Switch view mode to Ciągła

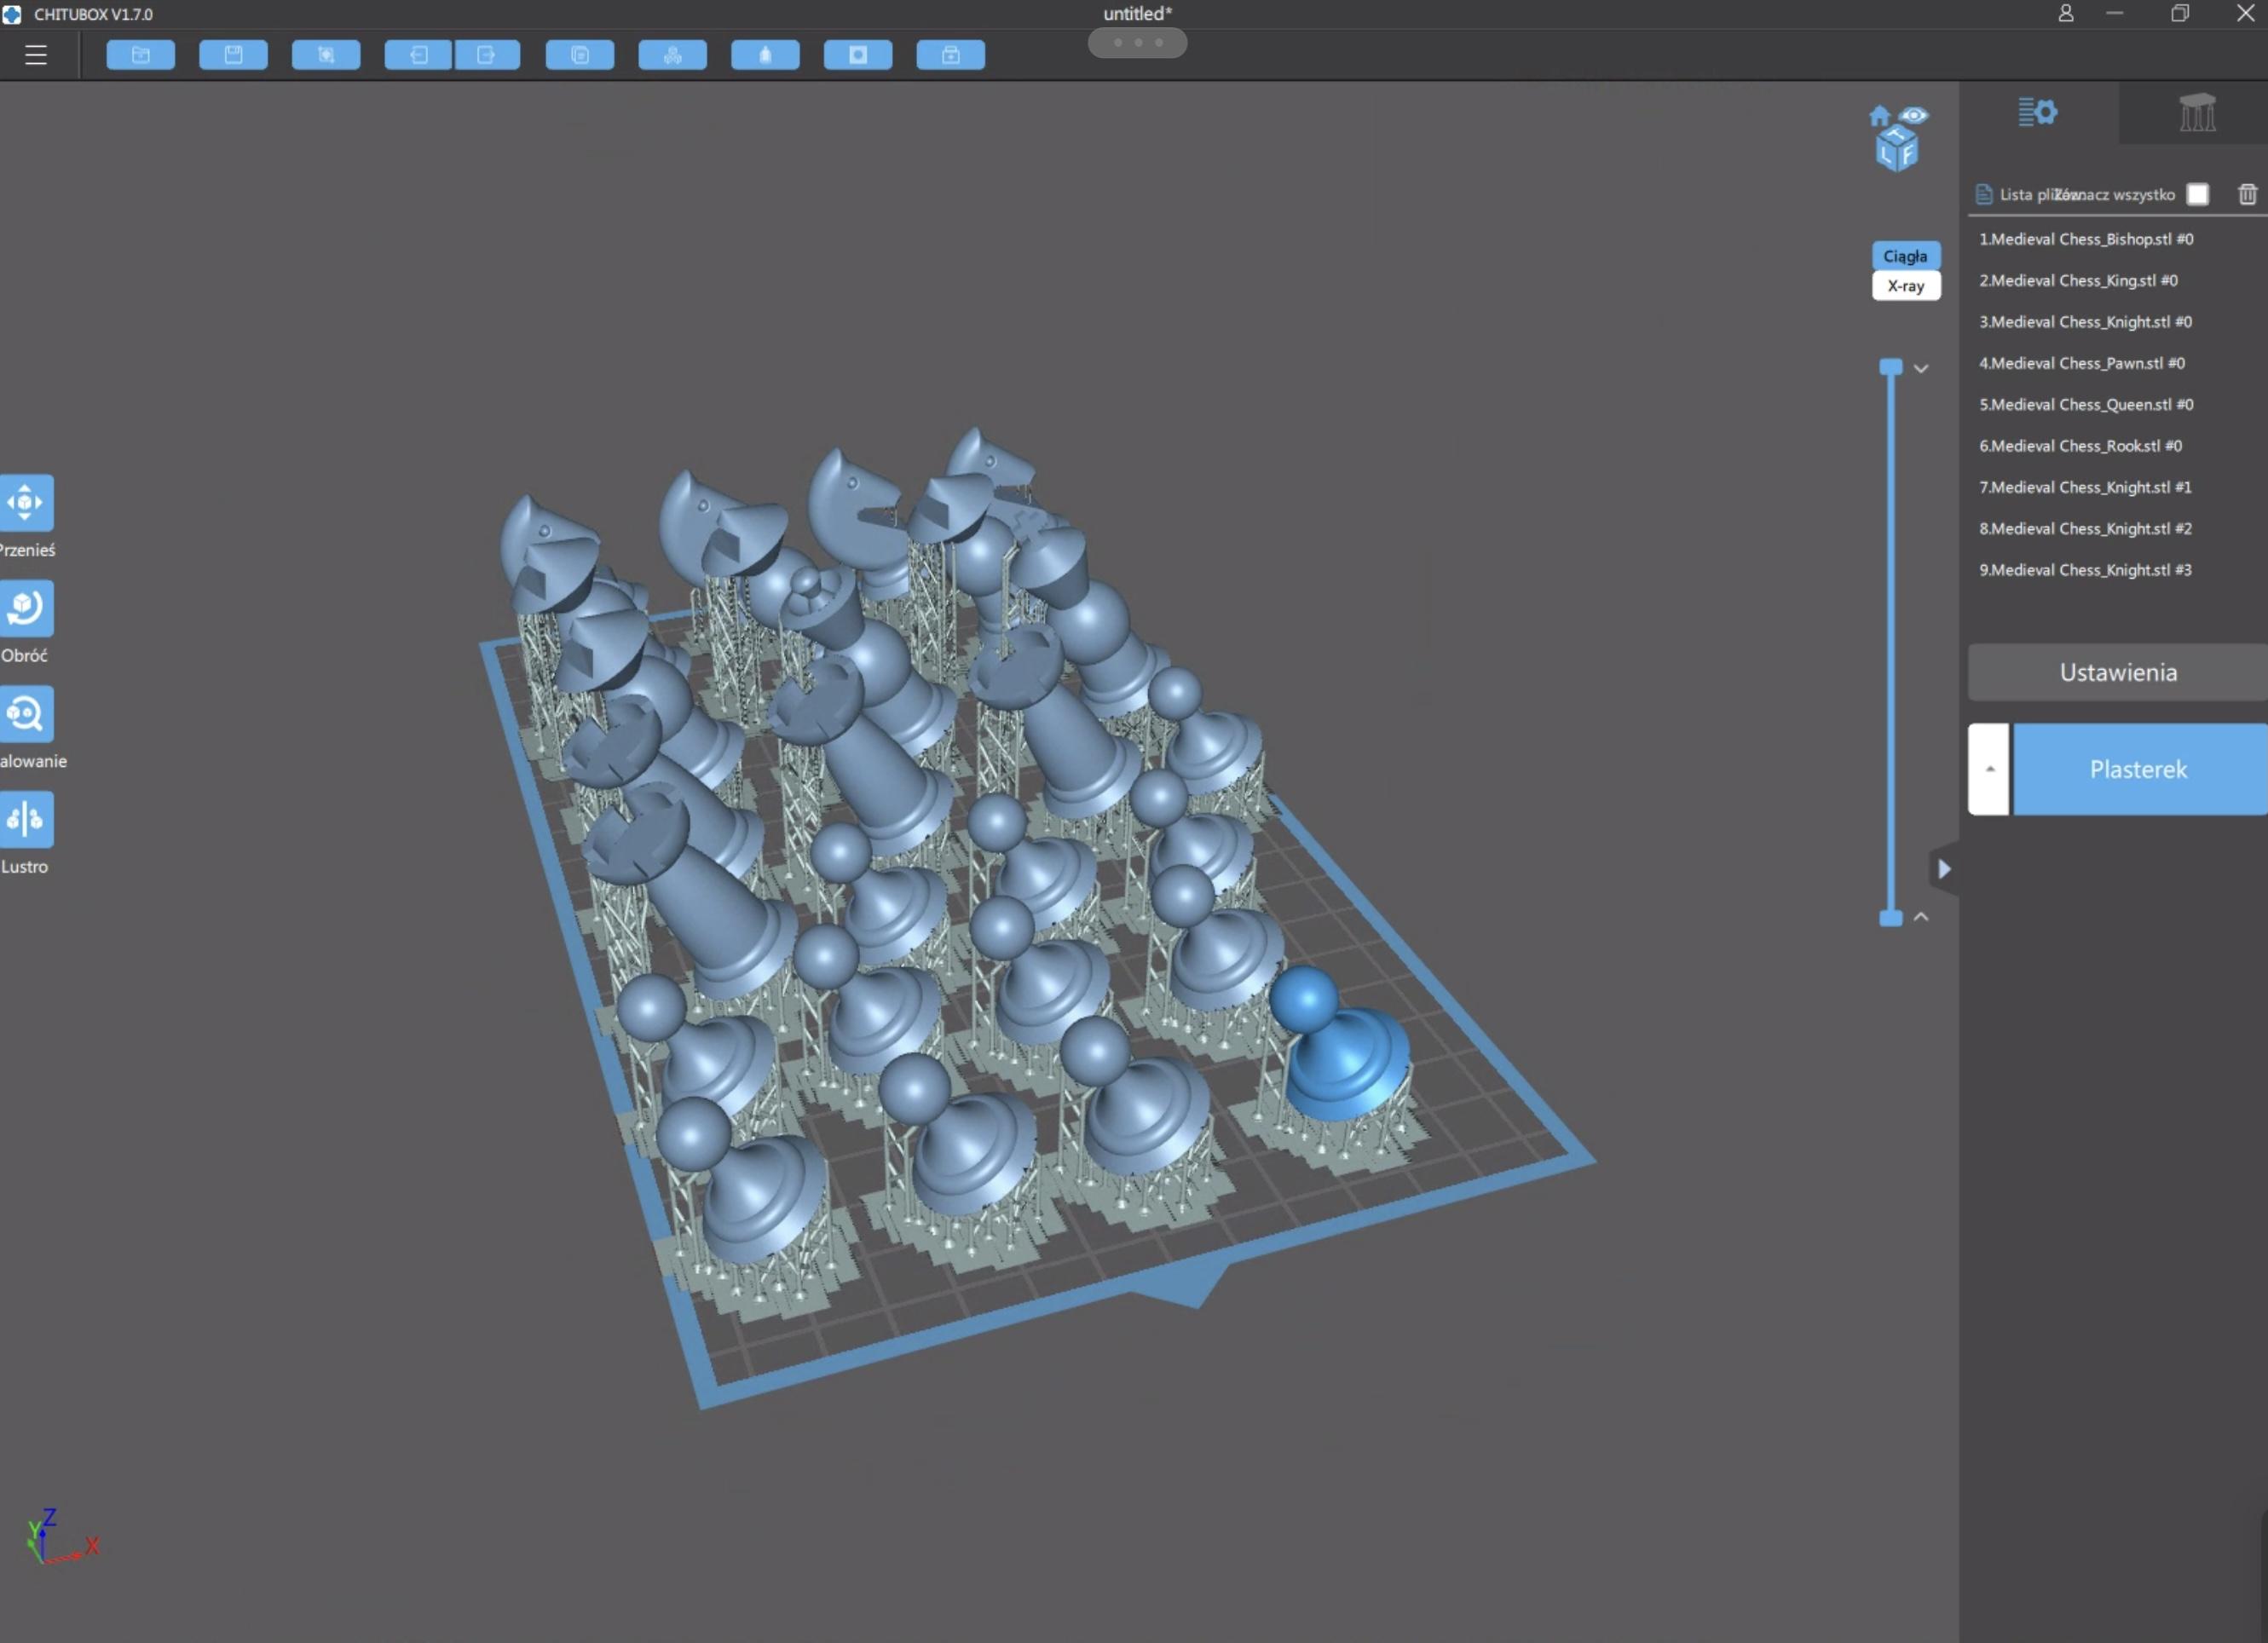coord(1905,256)
